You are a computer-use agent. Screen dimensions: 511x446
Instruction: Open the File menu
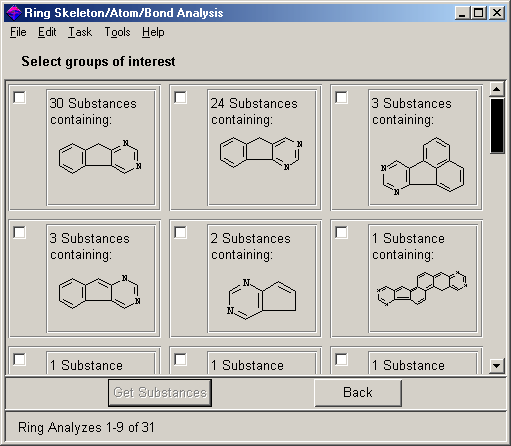click(x=18, y=32)
